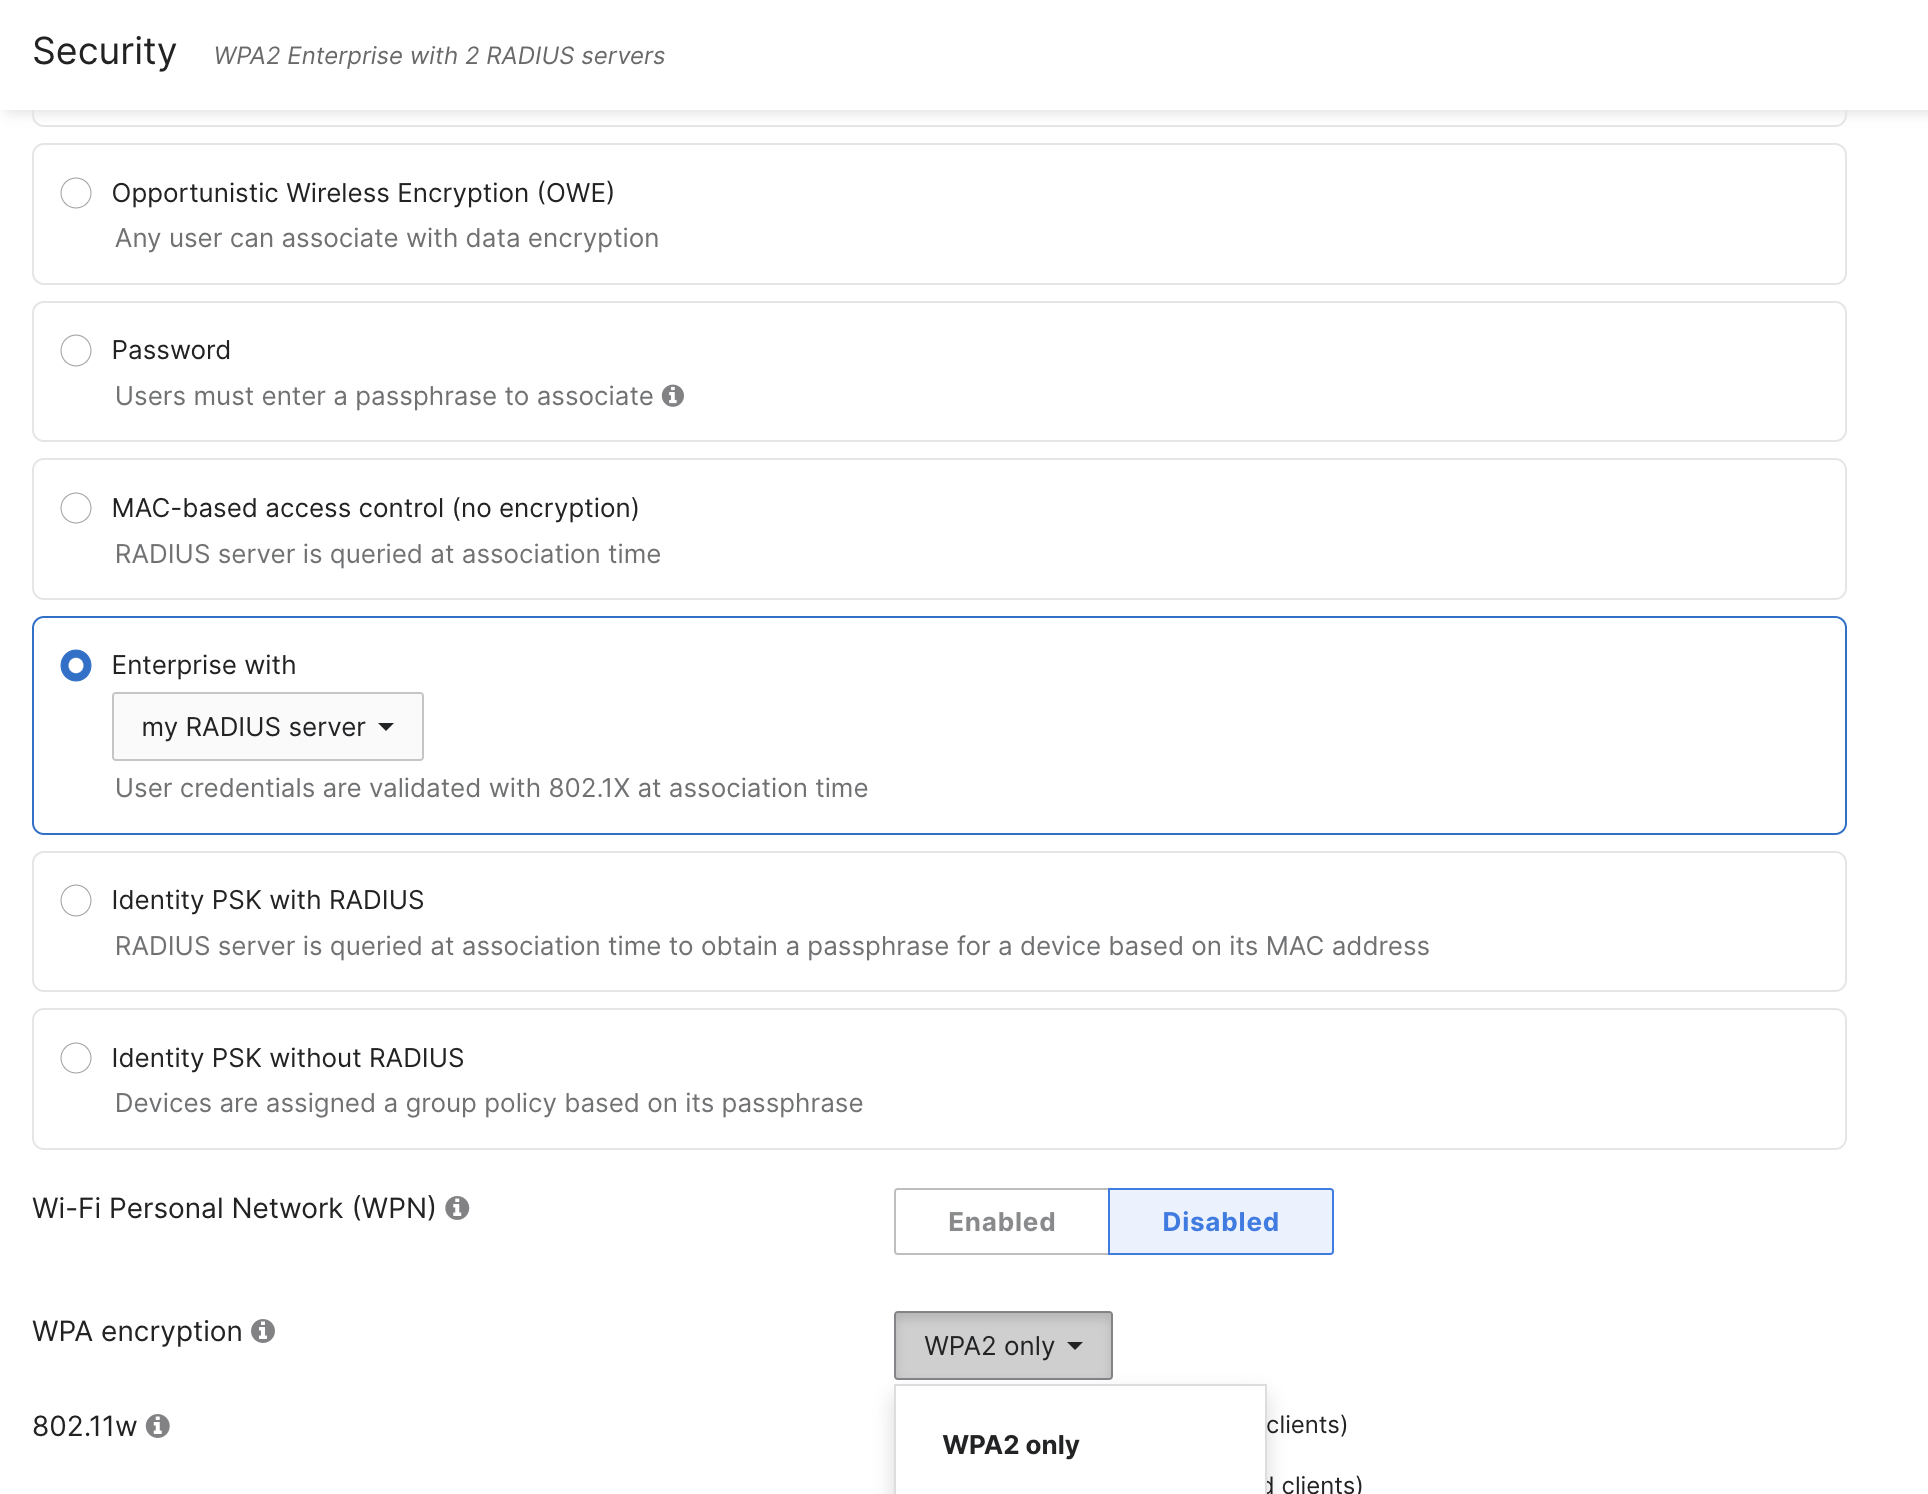Screen dimensions: 1928x1494
Task: Select Opportunistic Wireless Encryption radio button
Action: coord(76,193)
